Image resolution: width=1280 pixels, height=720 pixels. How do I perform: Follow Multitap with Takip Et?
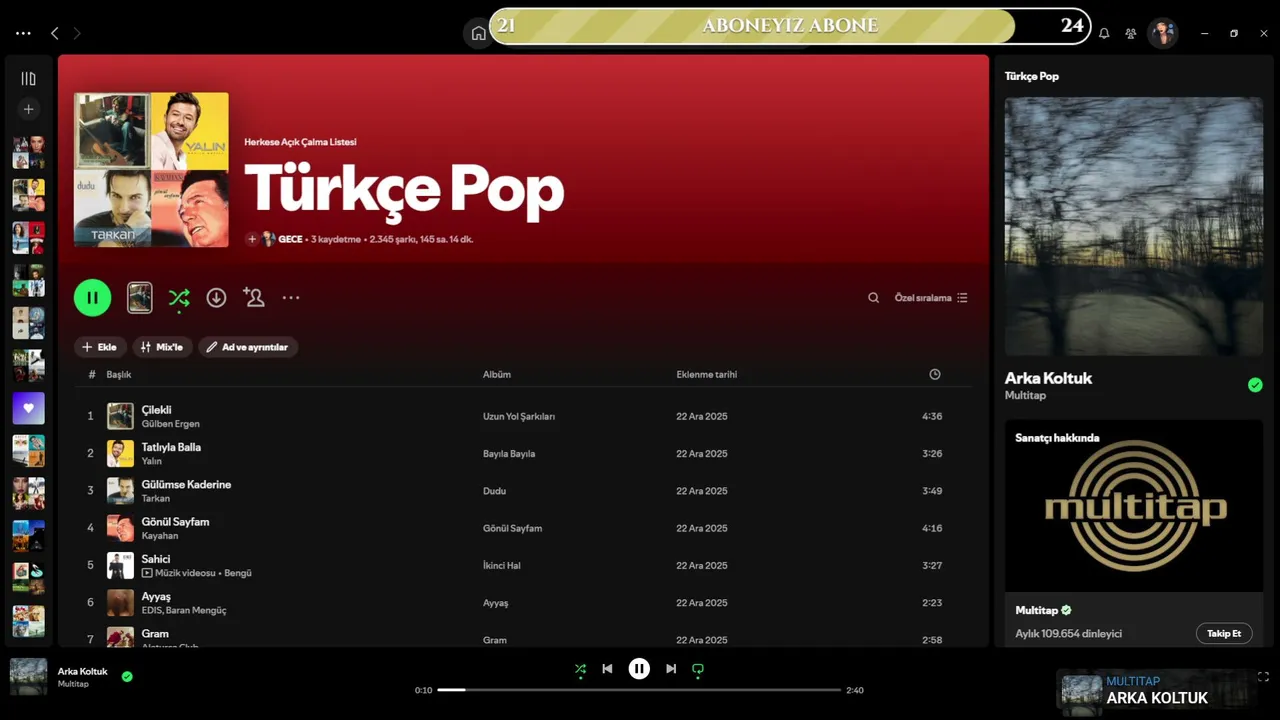1224,633
